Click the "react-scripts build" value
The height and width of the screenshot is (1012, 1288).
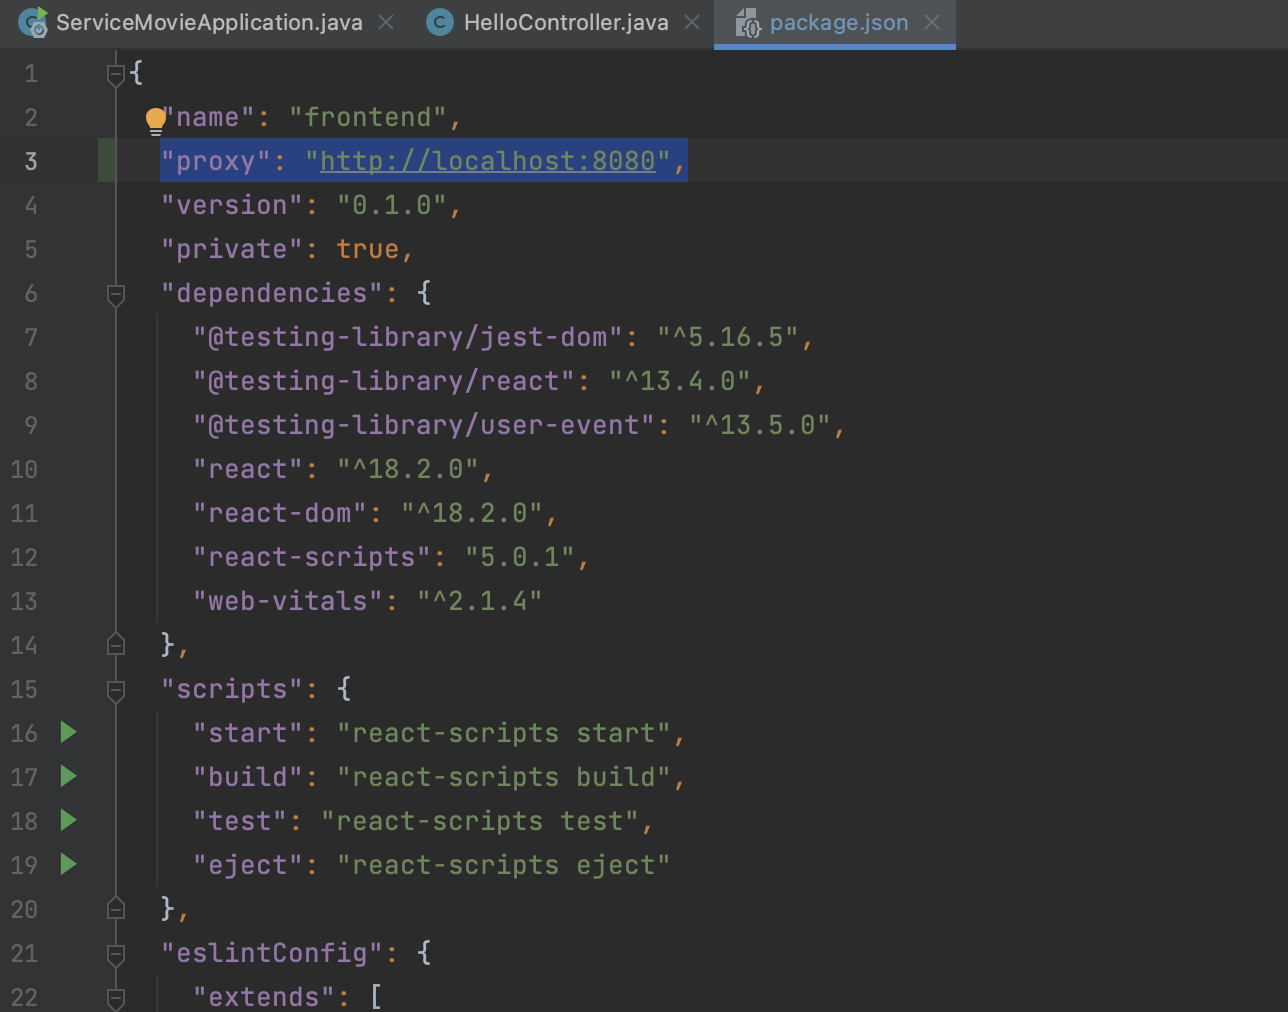point(504,777)
